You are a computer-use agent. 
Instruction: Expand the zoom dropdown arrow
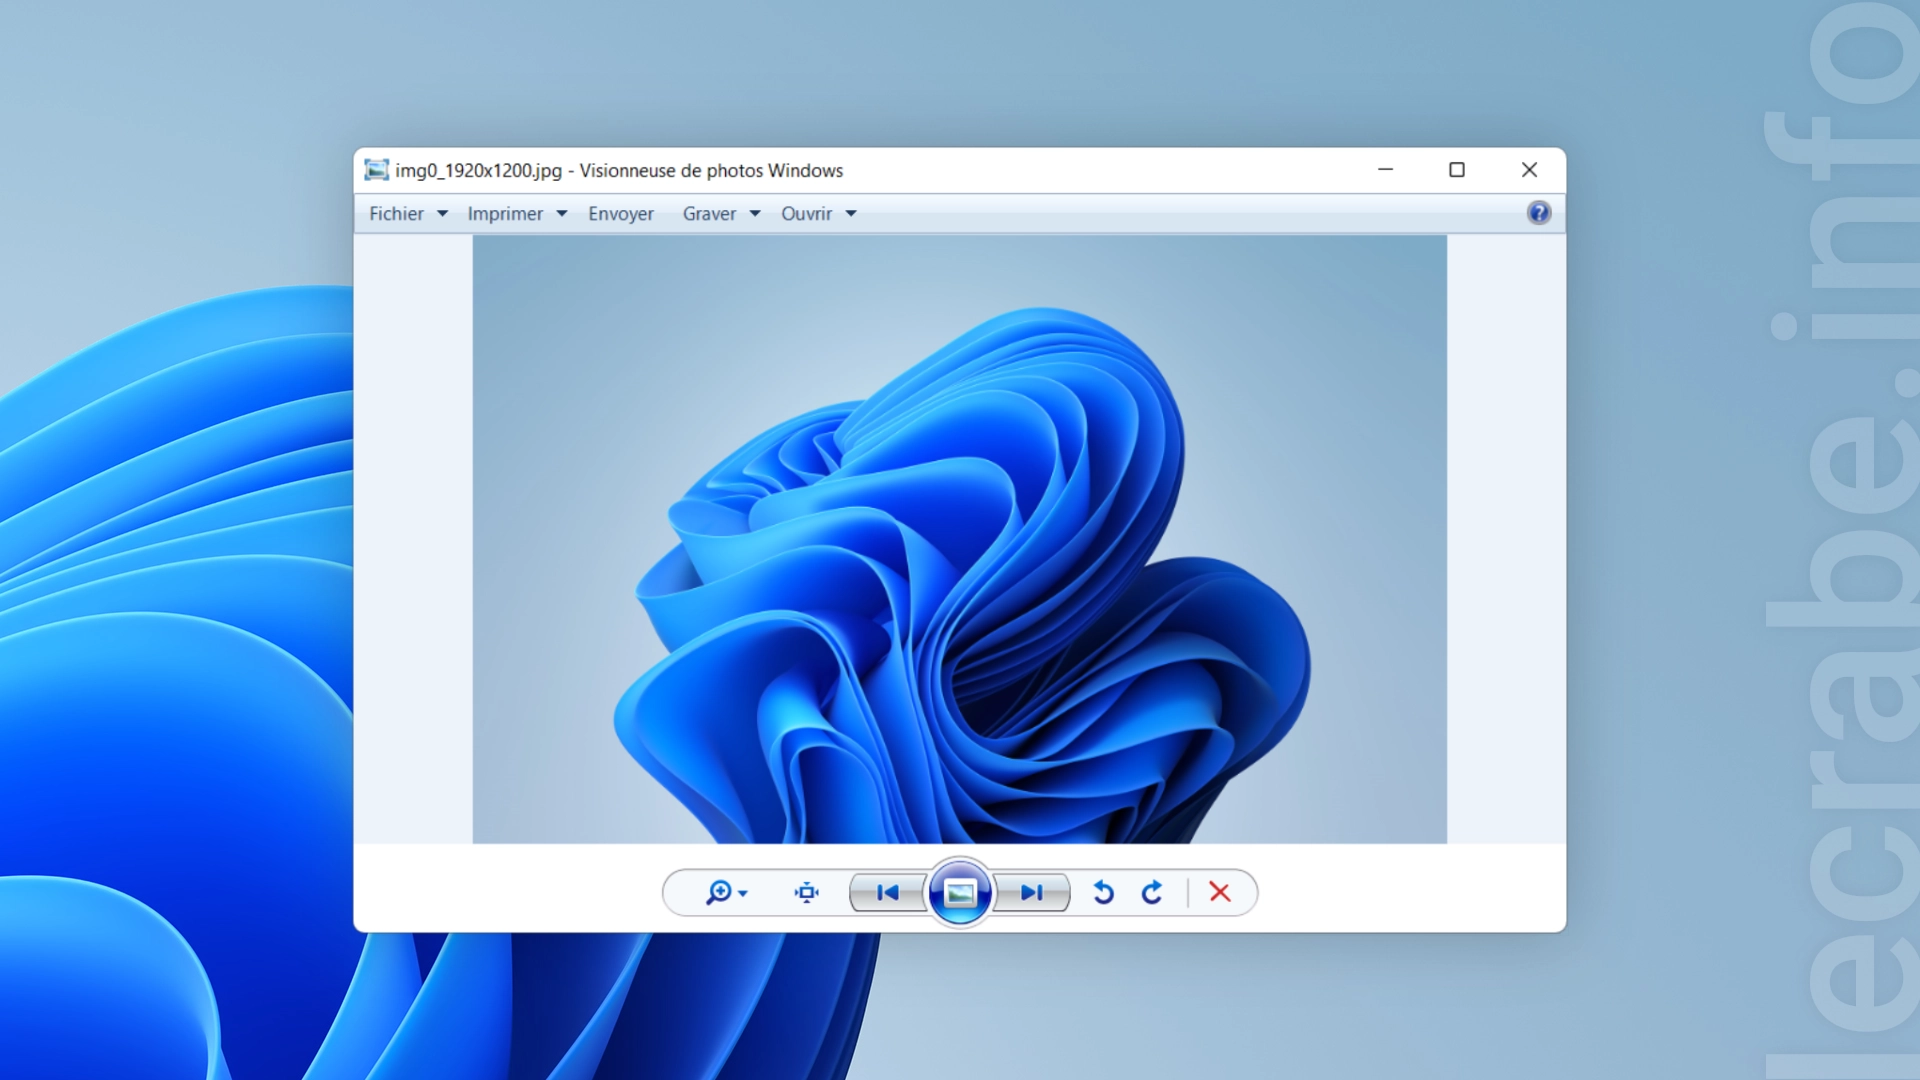point(743,894)
